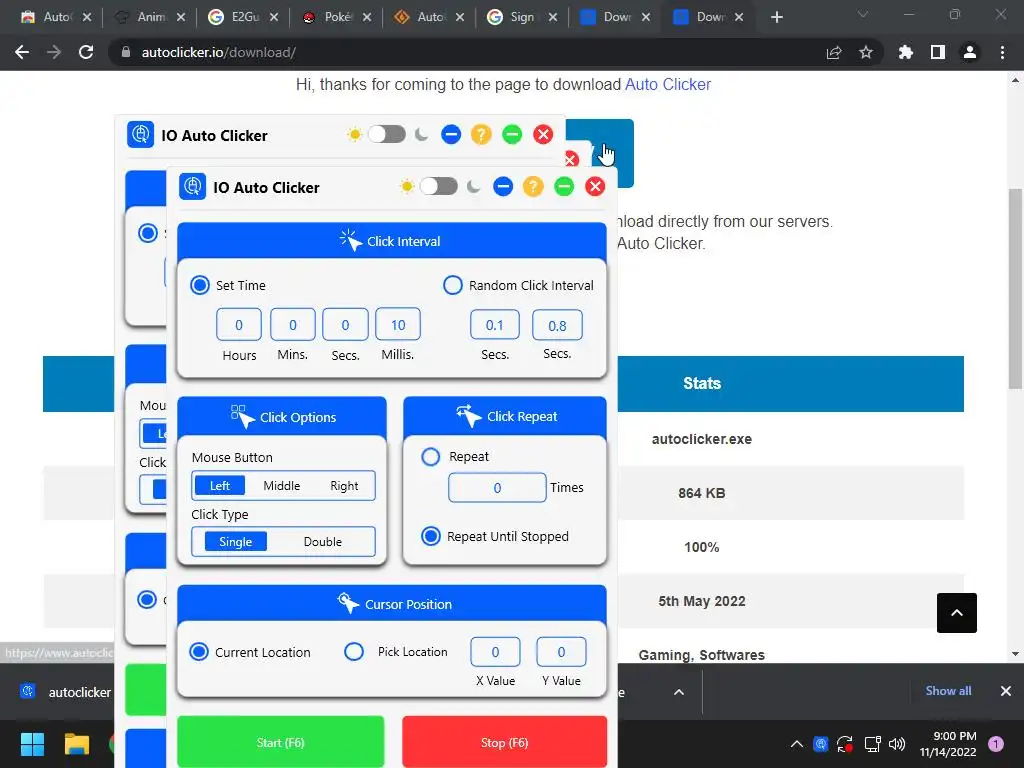This screenshot has height=768, width=1024.
Task: Choose Left mouse button option
Action: (220, 485)
